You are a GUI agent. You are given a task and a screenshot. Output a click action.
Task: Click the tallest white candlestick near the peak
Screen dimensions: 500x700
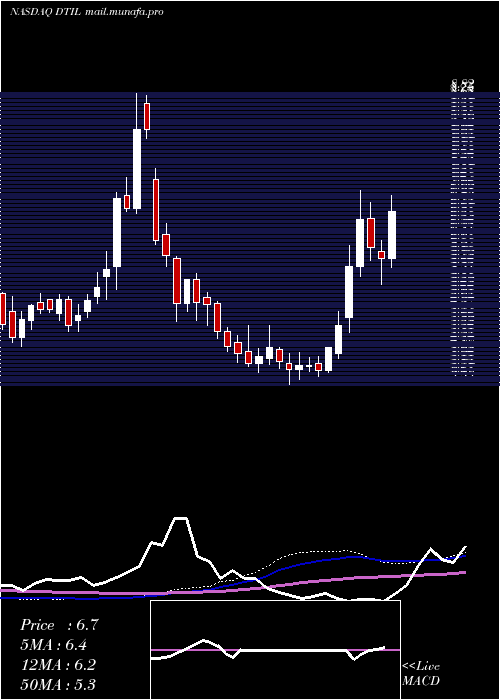[137, 169]
